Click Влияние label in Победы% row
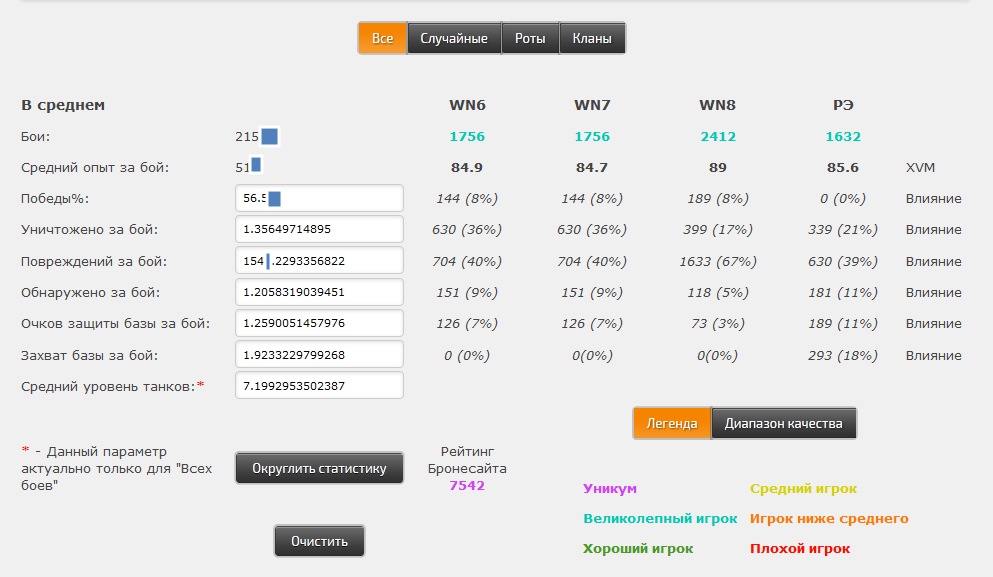The image size is (993, 577). [x=933, y=198]
